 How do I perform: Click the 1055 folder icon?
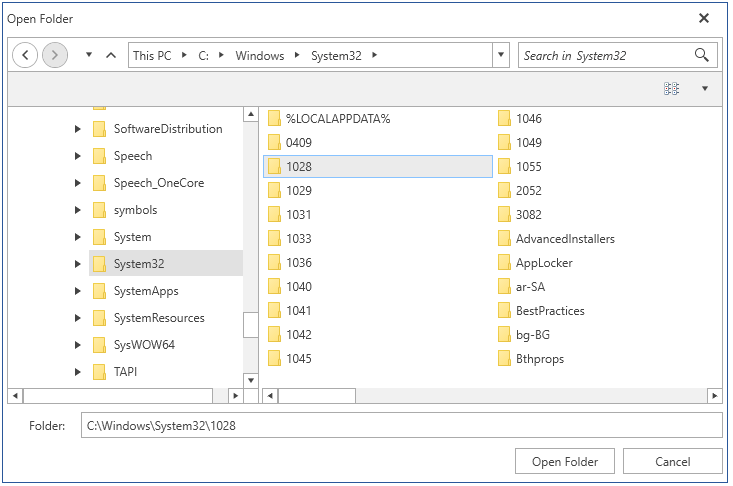tap(504, 166)
